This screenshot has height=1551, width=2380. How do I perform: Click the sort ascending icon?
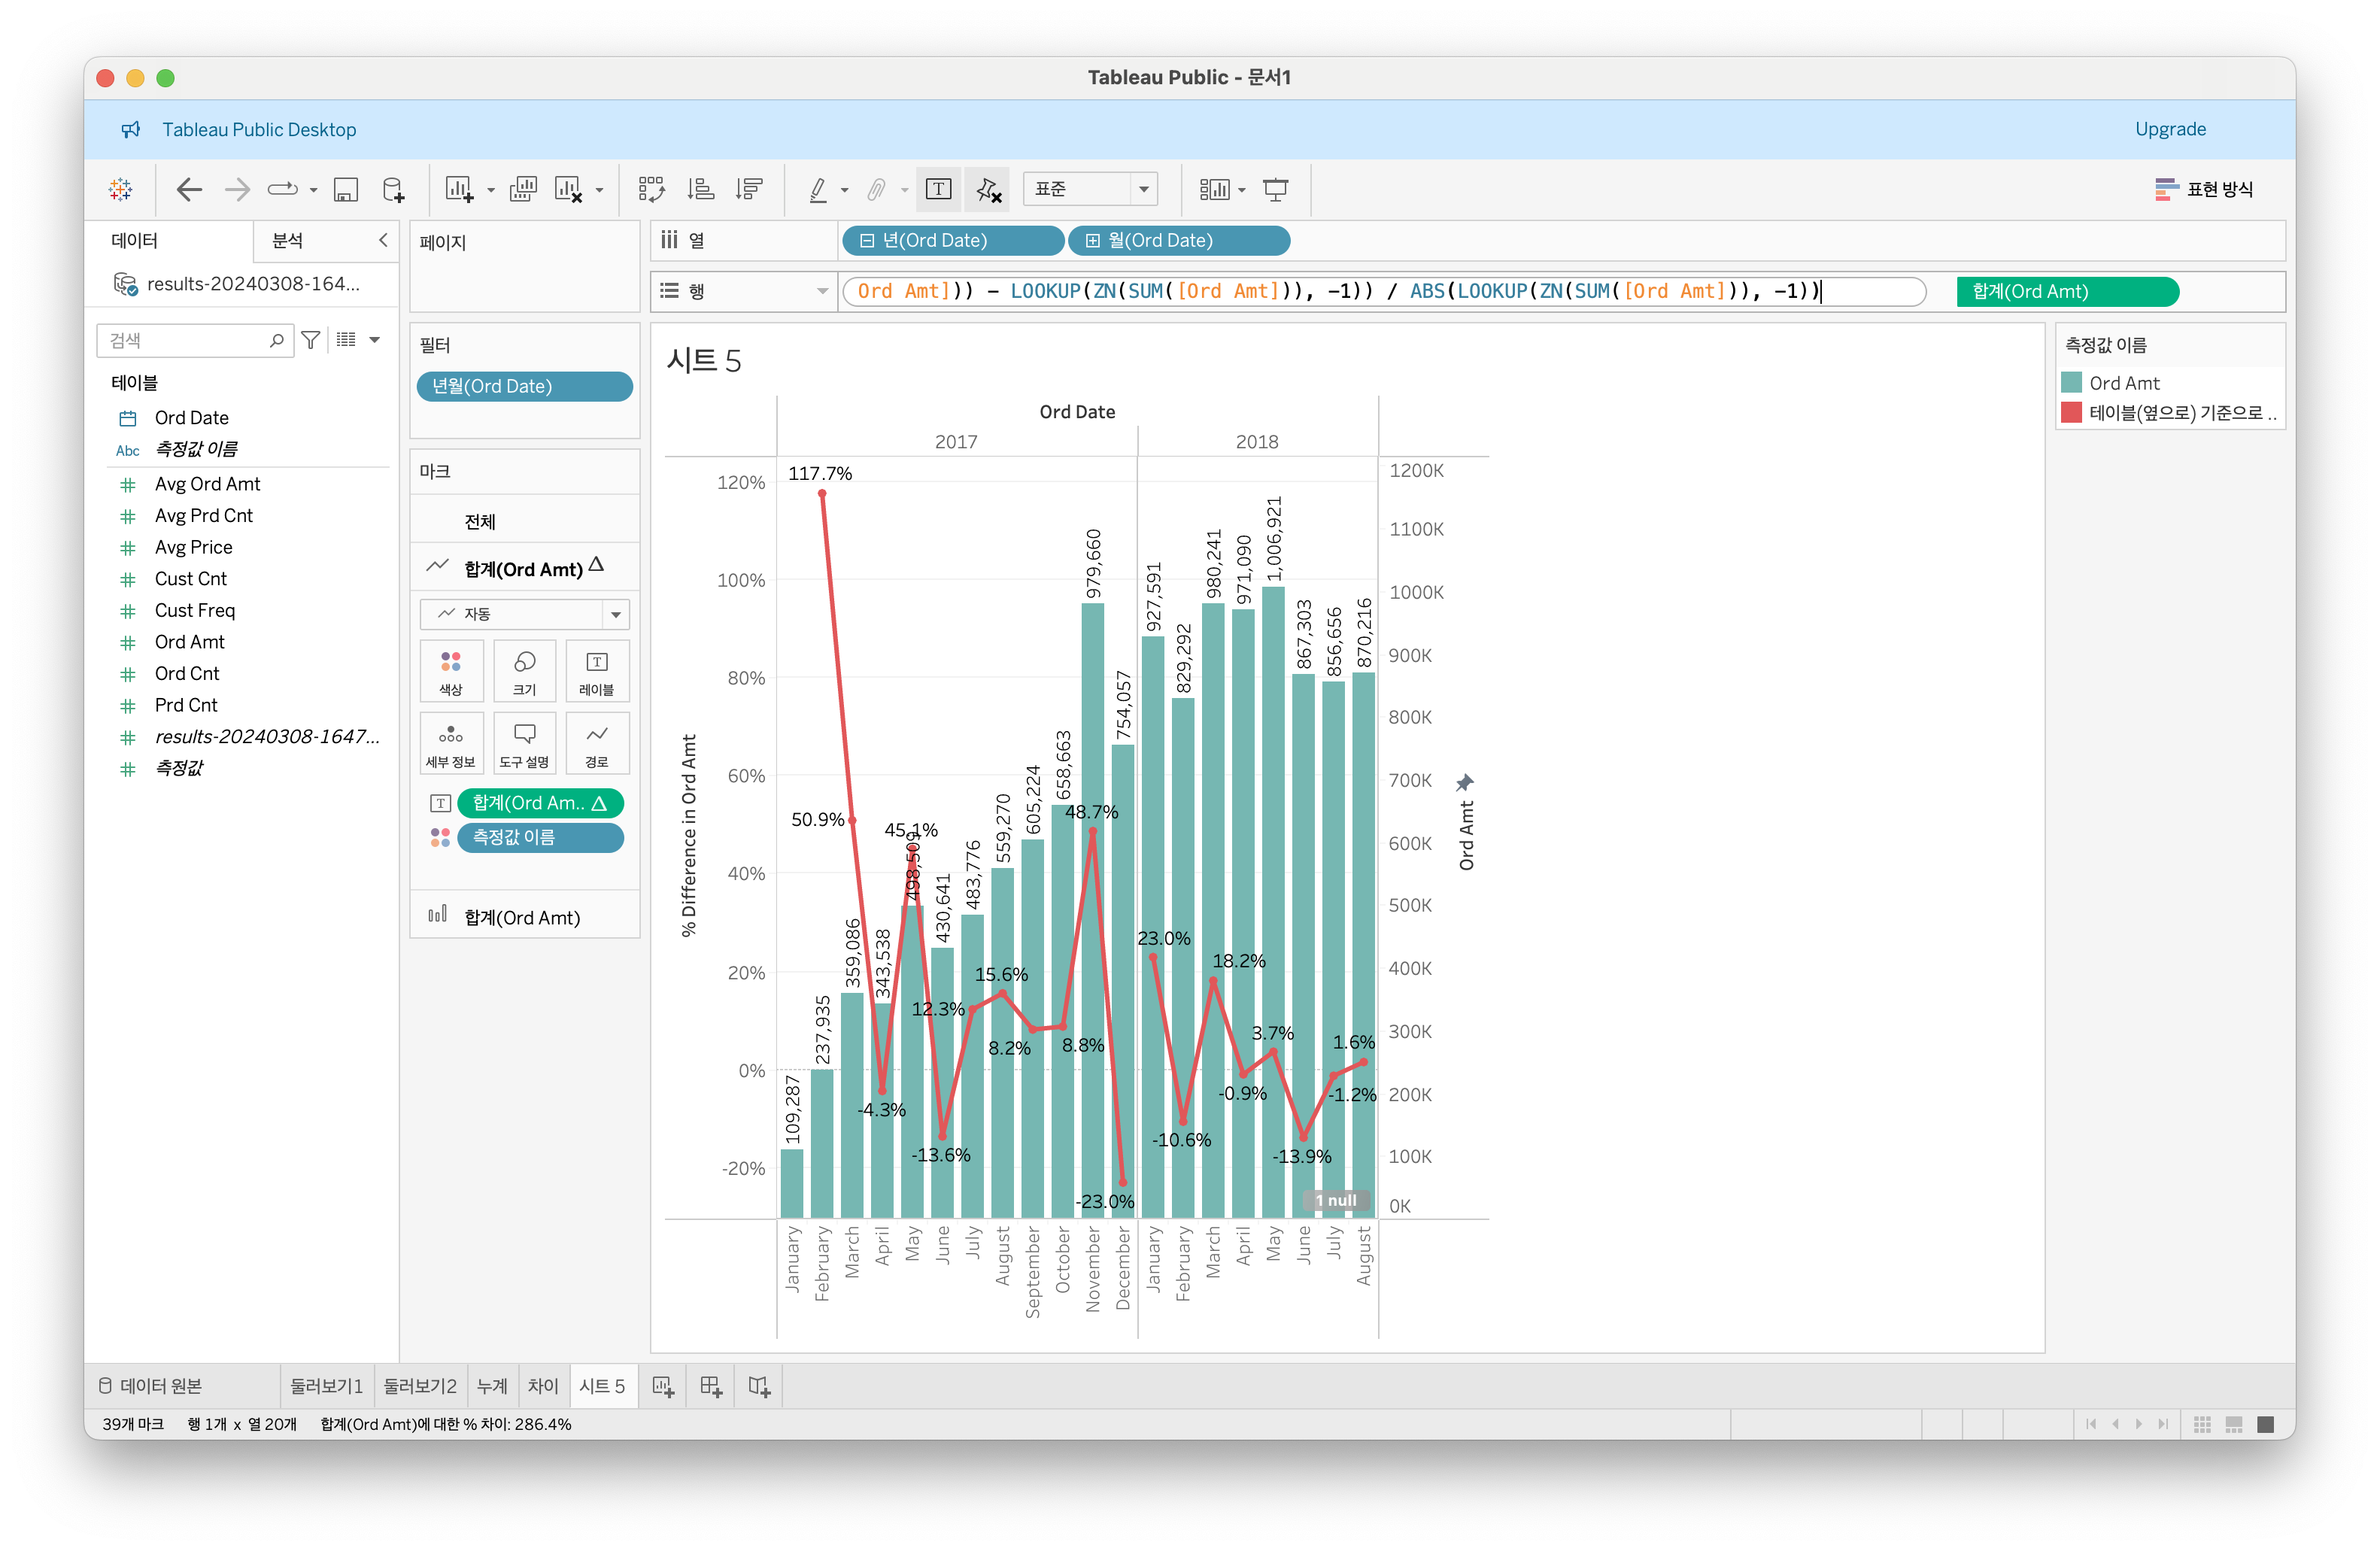pos(701,189)
